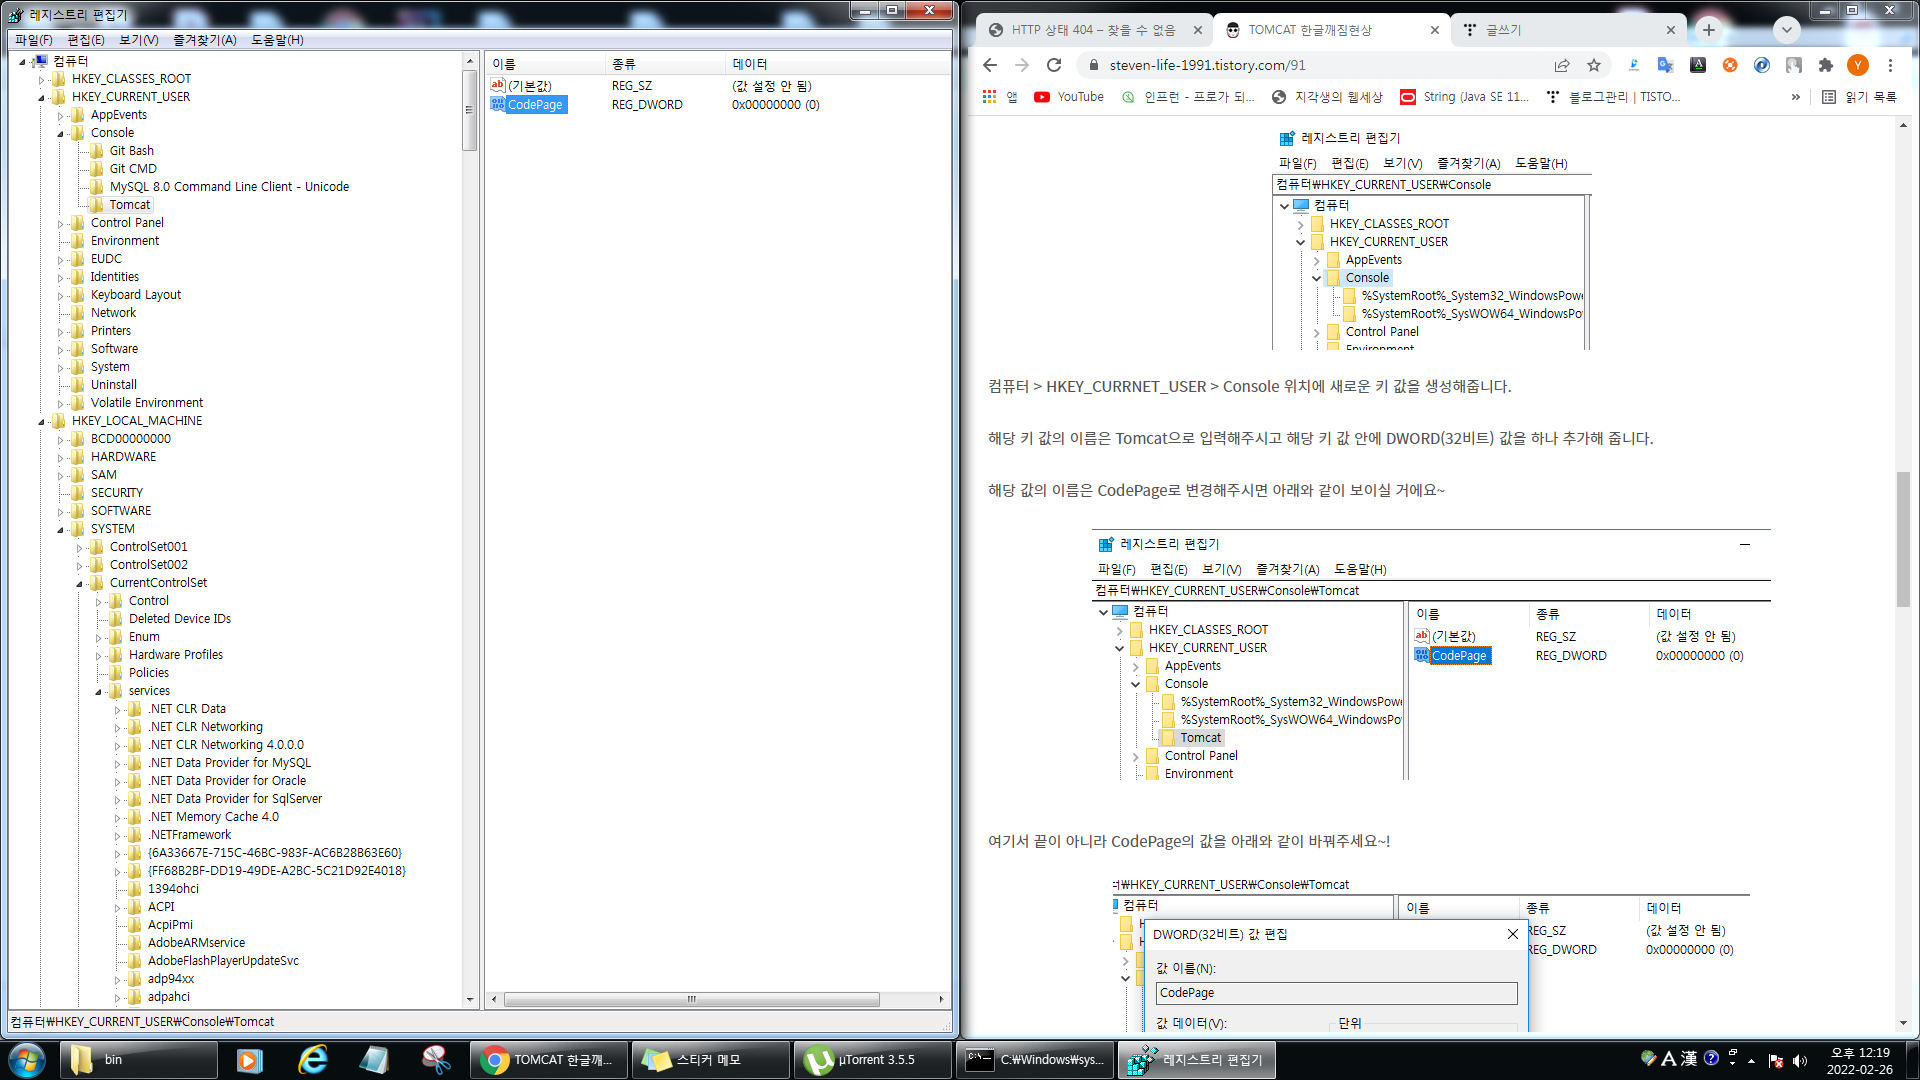Click the Hanja 漢 conversion icon in tray
1920x1080 pixels.
(x=1689, y=1058)
